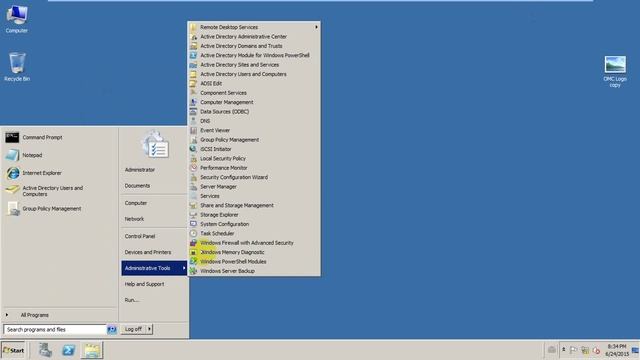The image size is (640, 360).
Task: Expand the Log off options arrow
Action: (149, 329)
